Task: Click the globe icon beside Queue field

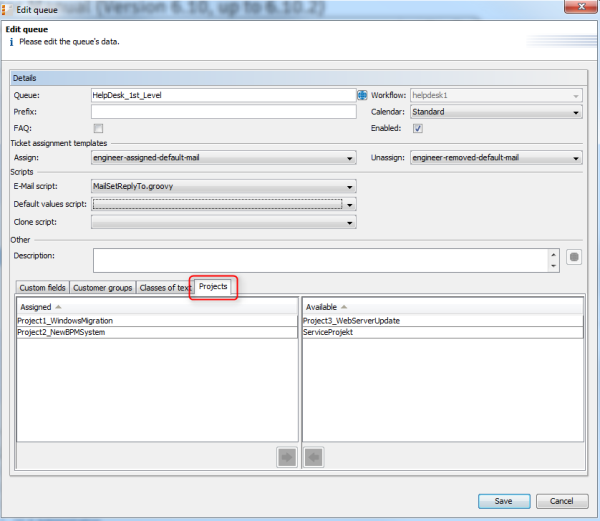Action: coord(362,96)
